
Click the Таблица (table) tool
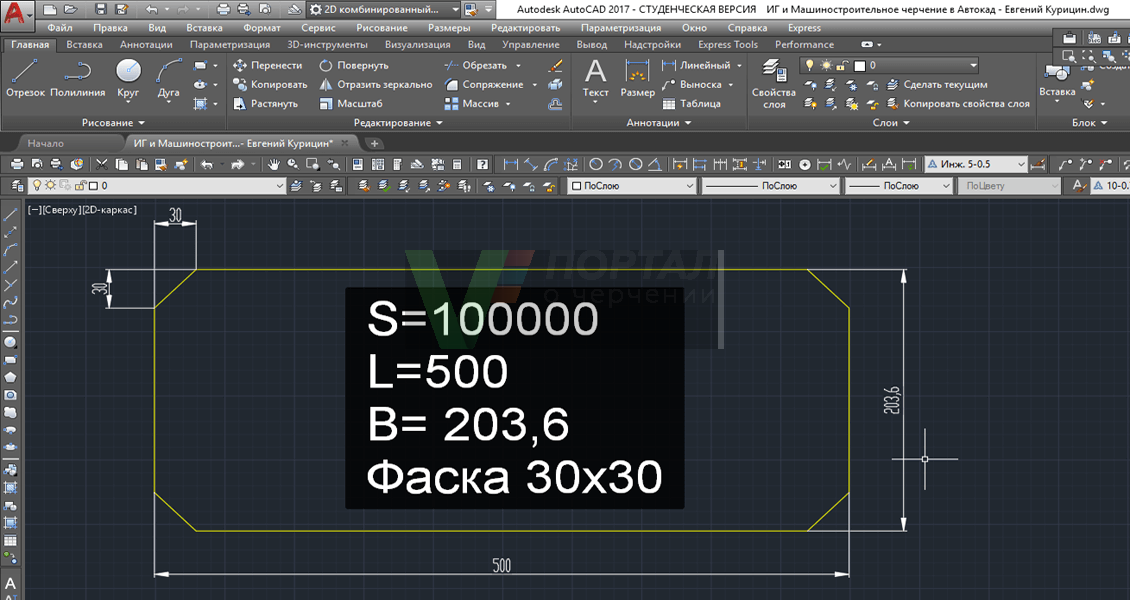tap(691, 104)
